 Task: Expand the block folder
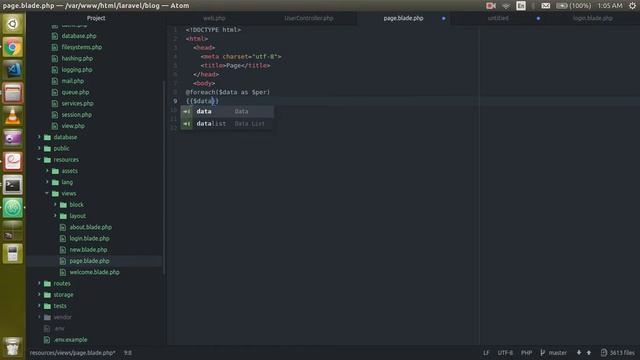tap(55, 204)
